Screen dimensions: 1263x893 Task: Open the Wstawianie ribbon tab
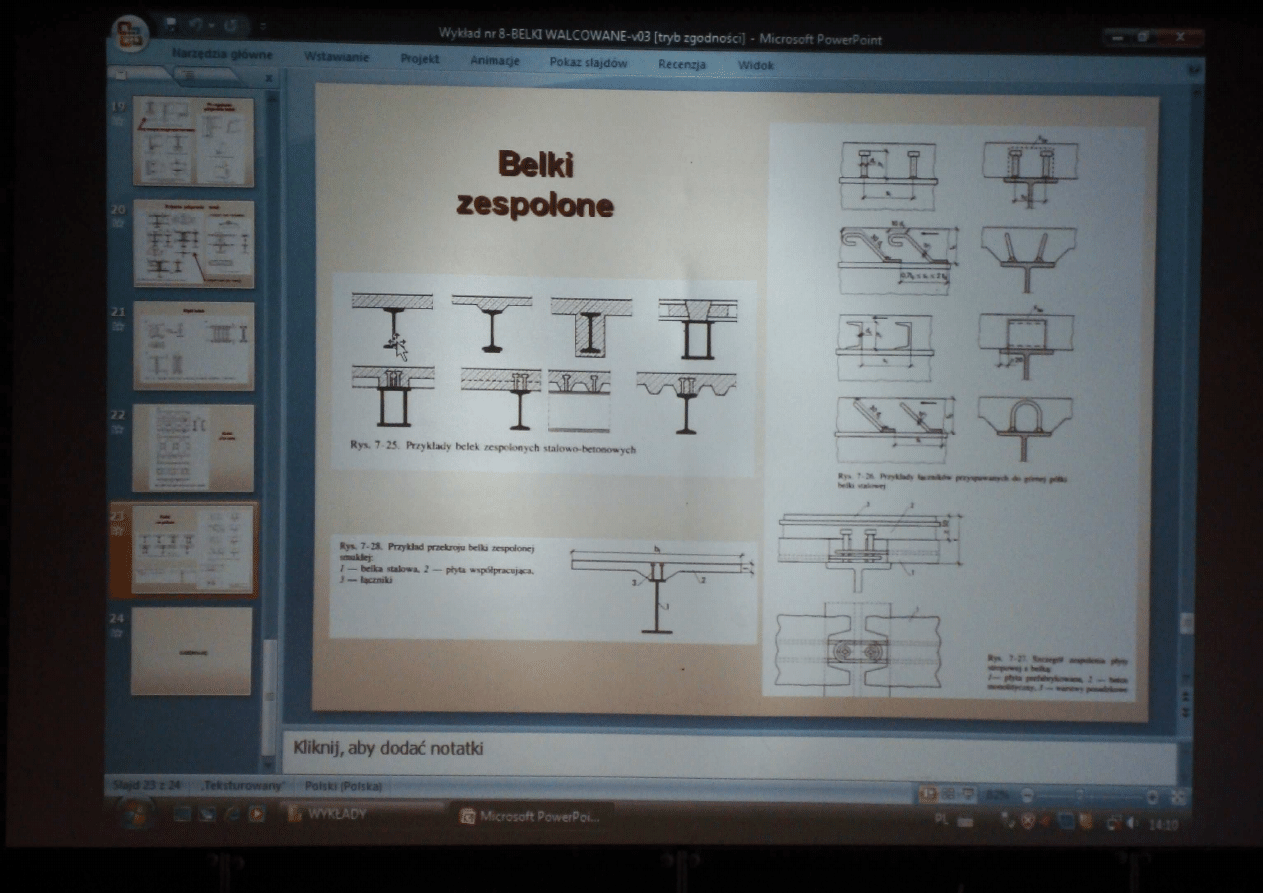point(337,58)
